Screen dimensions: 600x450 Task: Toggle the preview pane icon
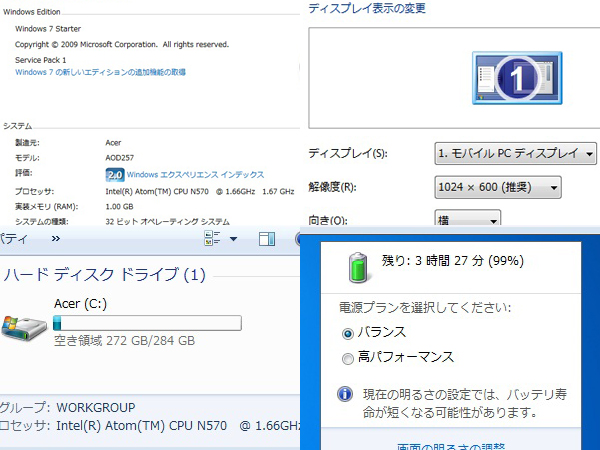pos(267,239)
